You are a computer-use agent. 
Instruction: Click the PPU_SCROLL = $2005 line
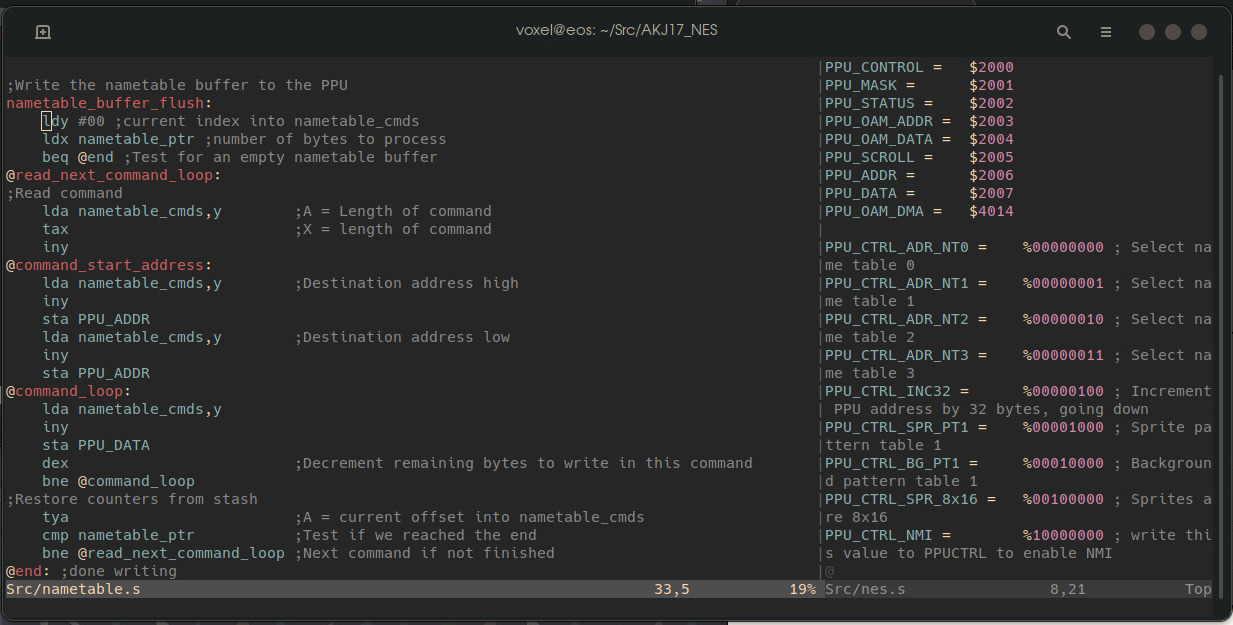point(919,157)
